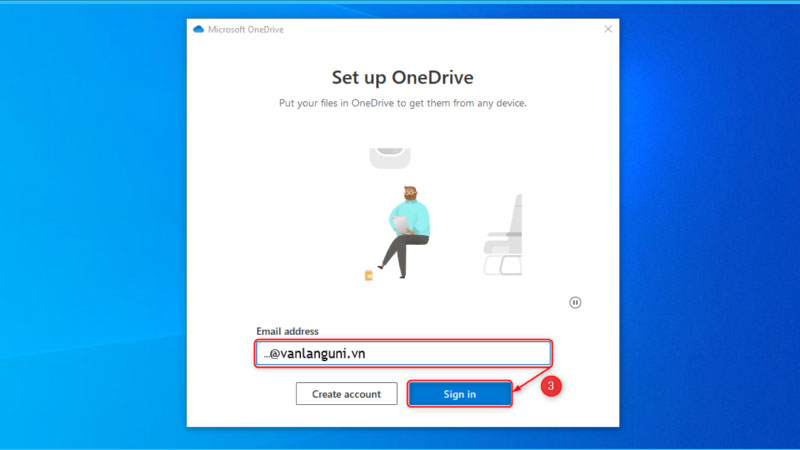Click the @vanlanguni.vn text in email box
The image size is (800, 450).
tap(317, 354)
